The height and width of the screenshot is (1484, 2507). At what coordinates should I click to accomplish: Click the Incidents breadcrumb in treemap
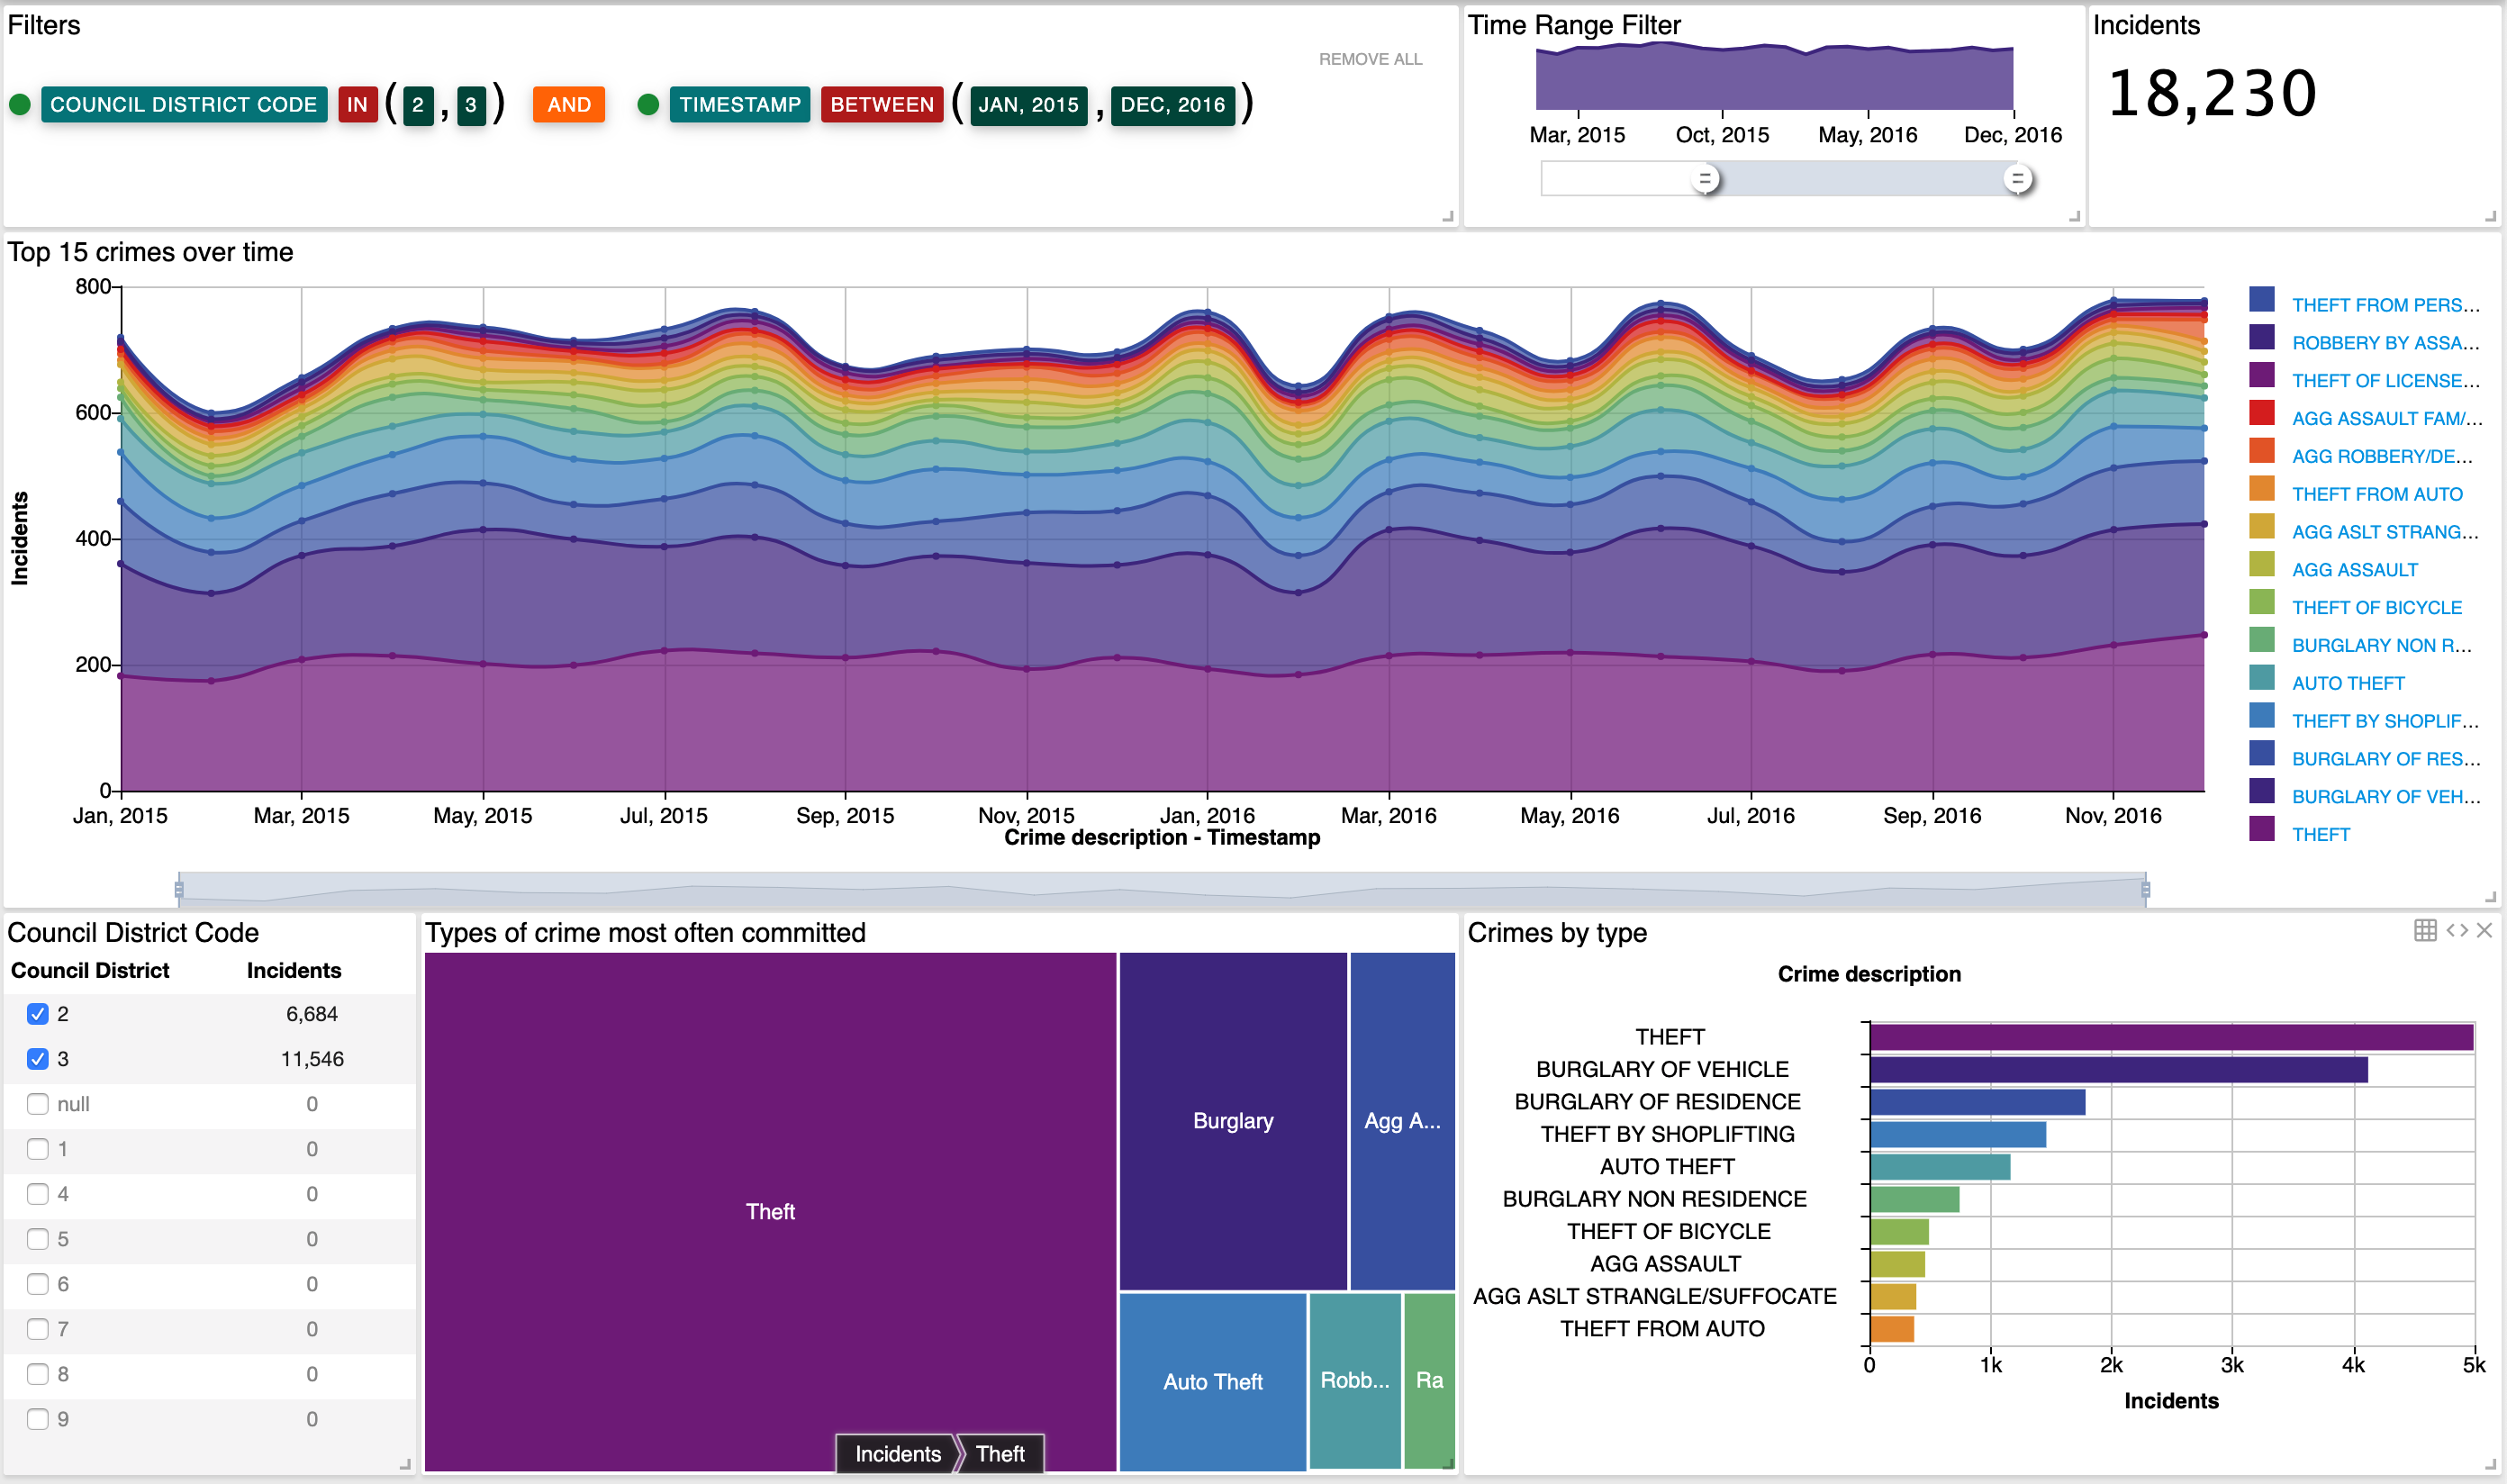click(897, 1454)
